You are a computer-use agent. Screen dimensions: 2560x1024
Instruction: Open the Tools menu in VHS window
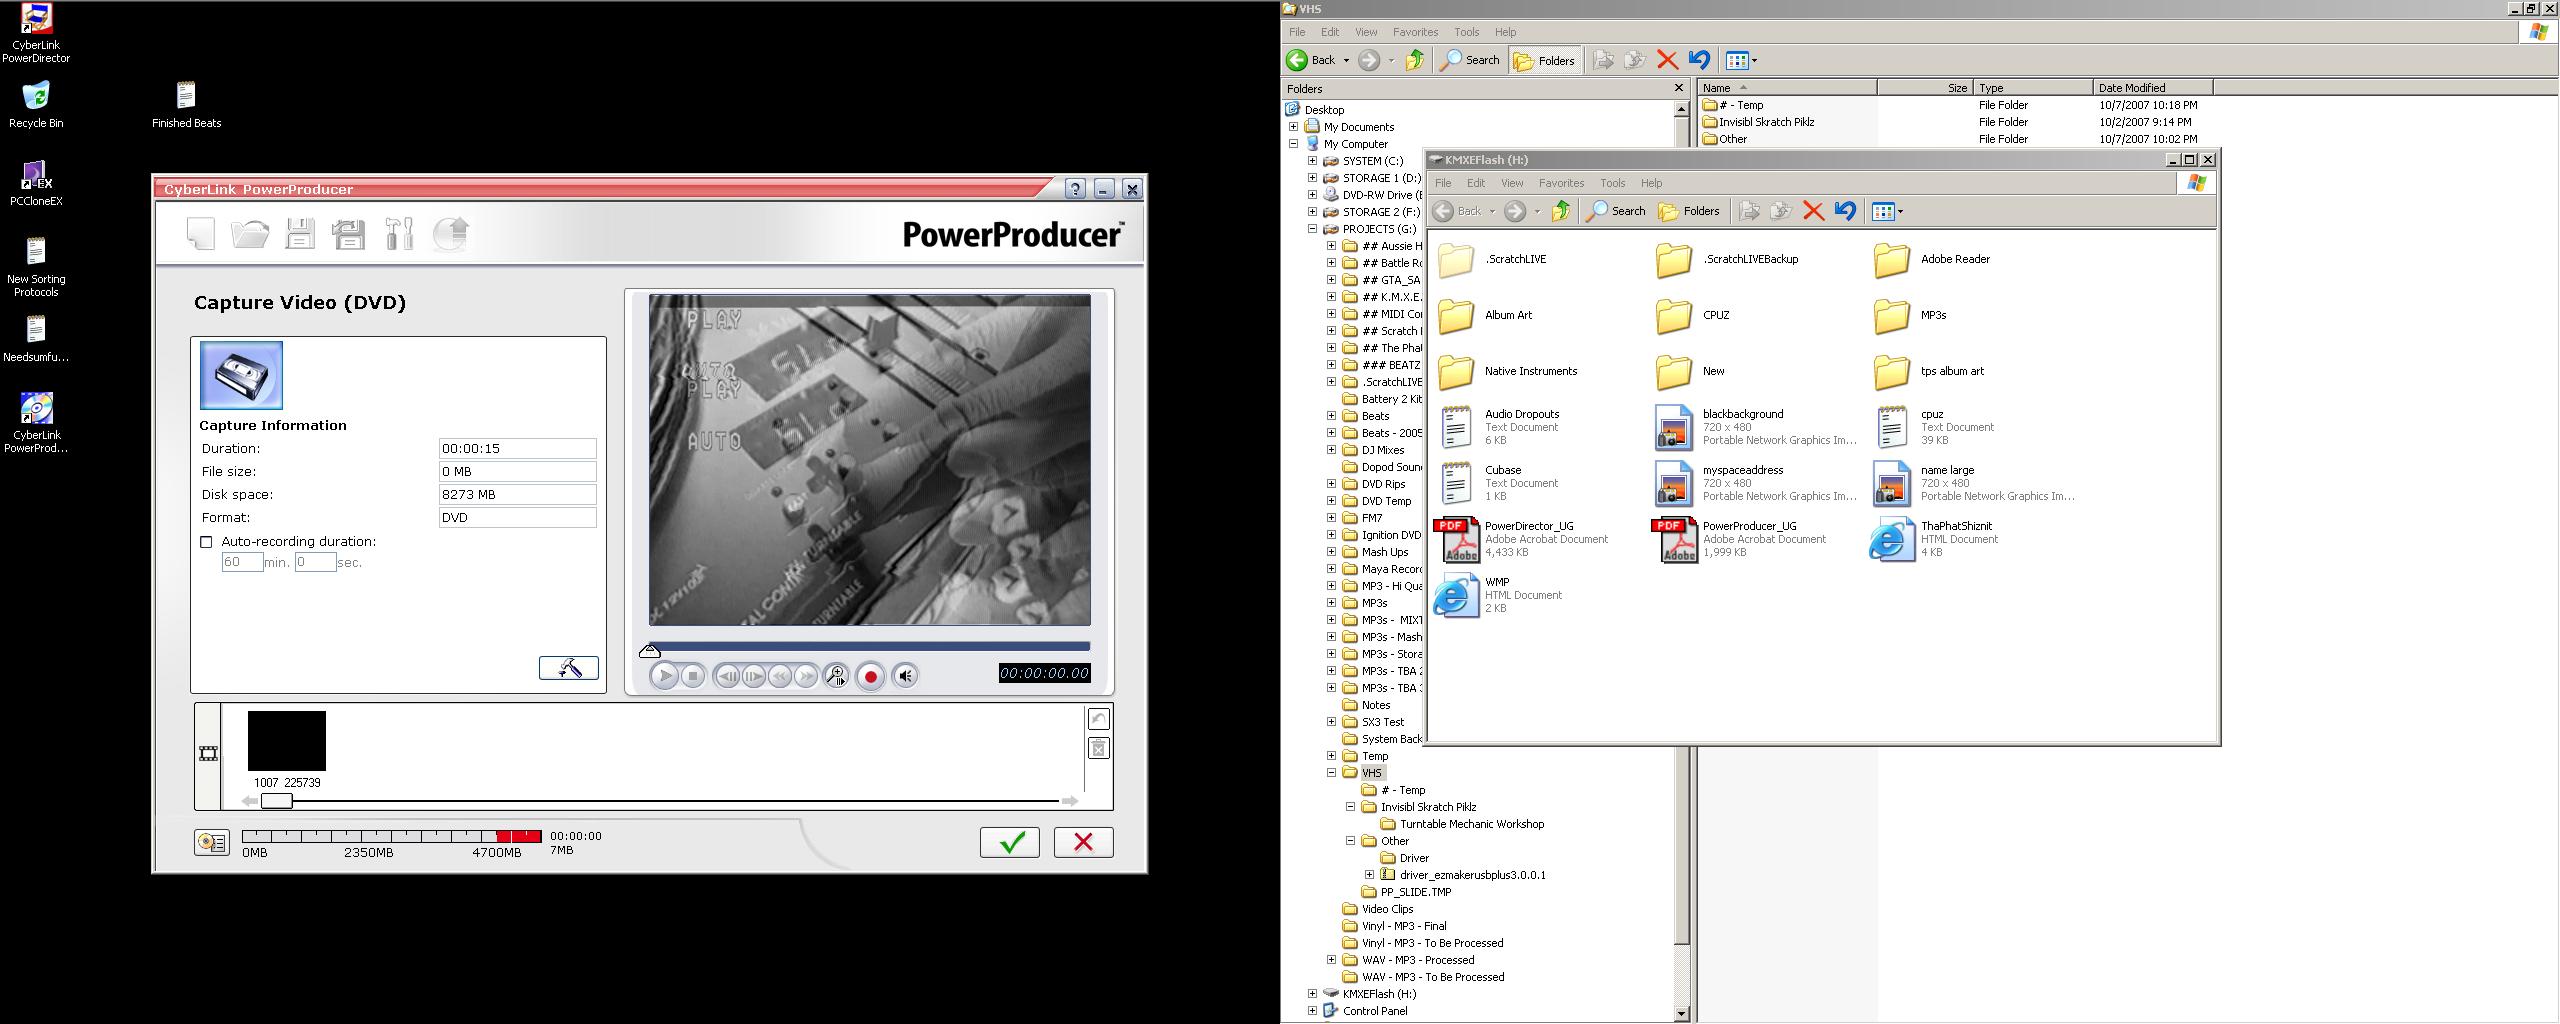1466,32
